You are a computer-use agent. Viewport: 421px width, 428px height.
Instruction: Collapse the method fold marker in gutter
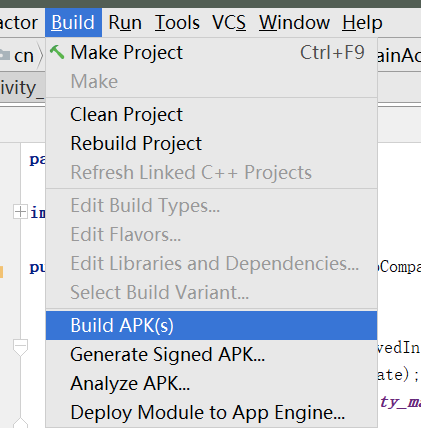point(20,347)
